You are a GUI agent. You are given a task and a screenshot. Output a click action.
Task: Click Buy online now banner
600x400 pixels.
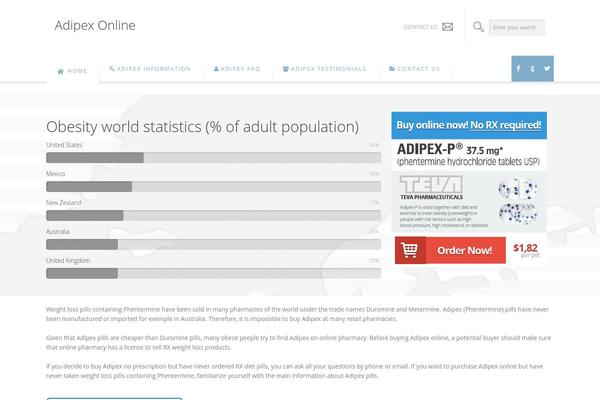[x=469, y=125]
